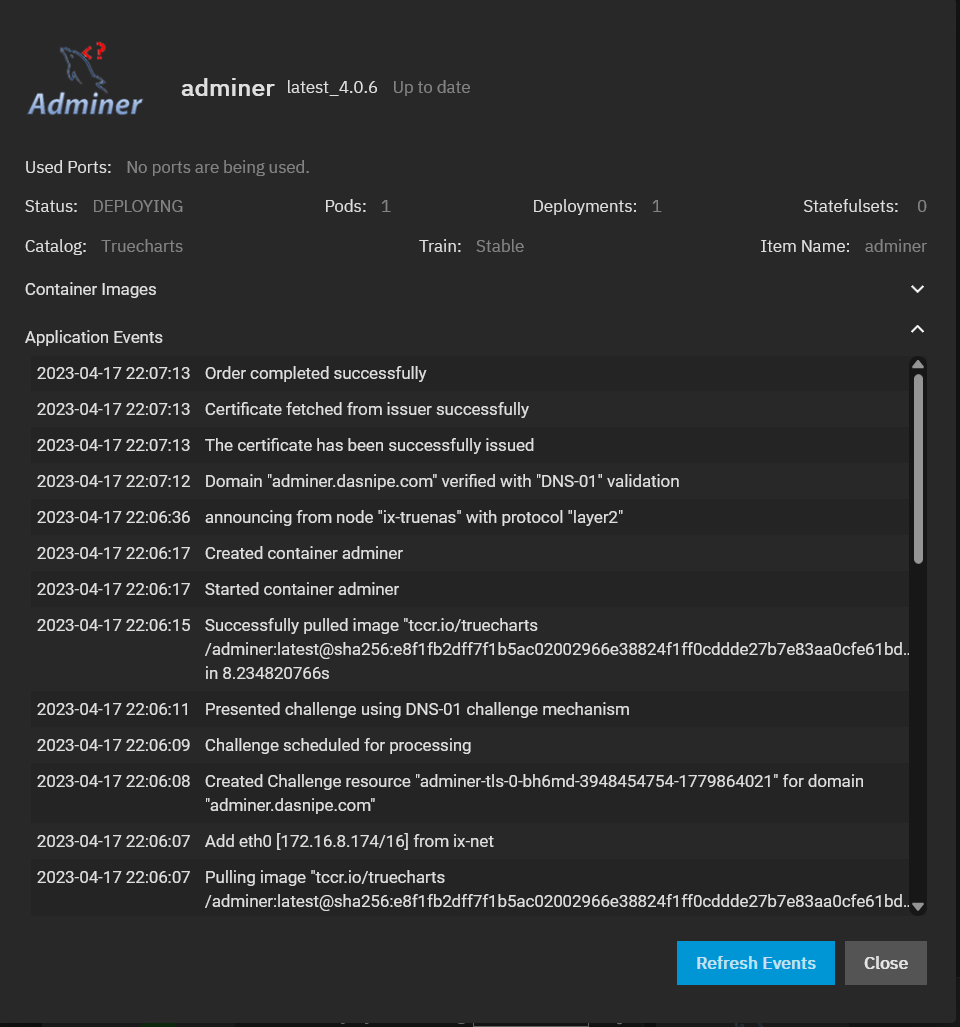Click the latest_4.0.6 version label
The height and width of the screenshot is (1027, 960).
[x=332, y=87]
